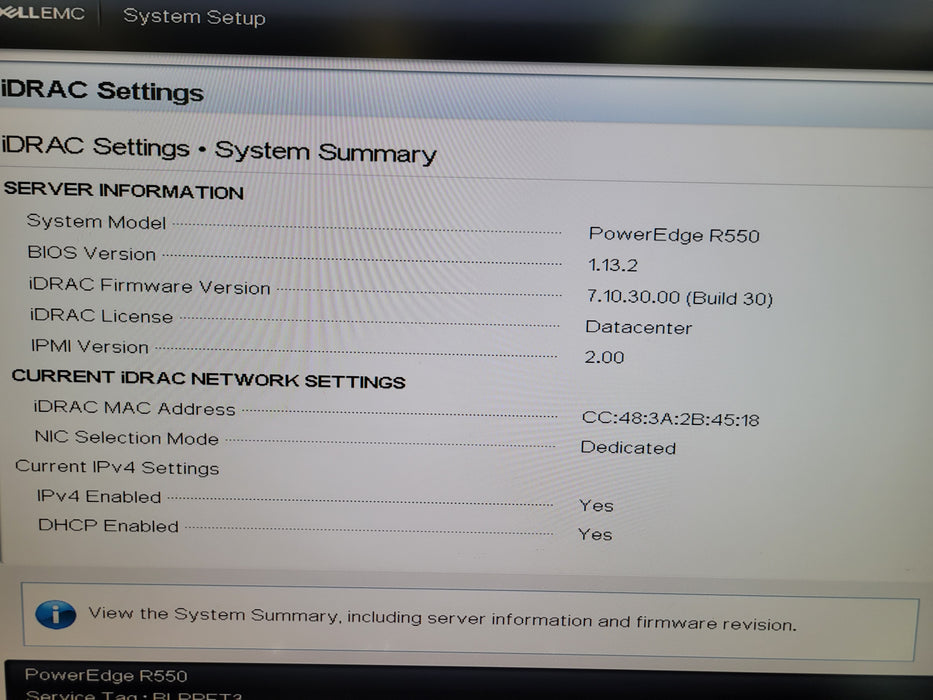Screen dimensions: 933x700
Task: Click the View the System Summary help text
Action: point(442,618)
